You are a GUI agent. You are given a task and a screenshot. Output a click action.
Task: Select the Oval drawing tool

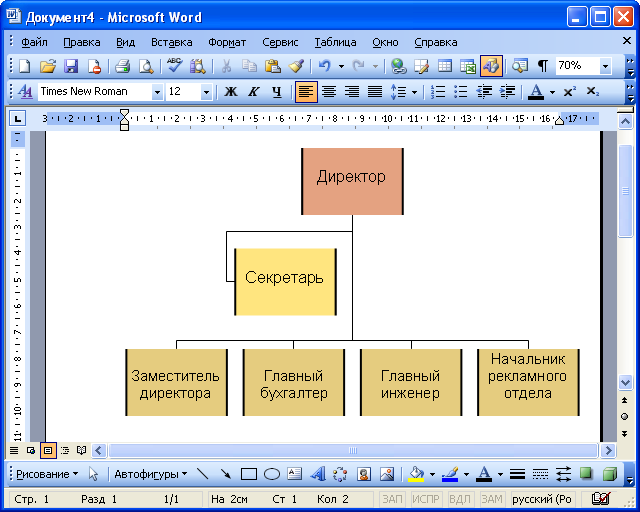click(271, 474)
